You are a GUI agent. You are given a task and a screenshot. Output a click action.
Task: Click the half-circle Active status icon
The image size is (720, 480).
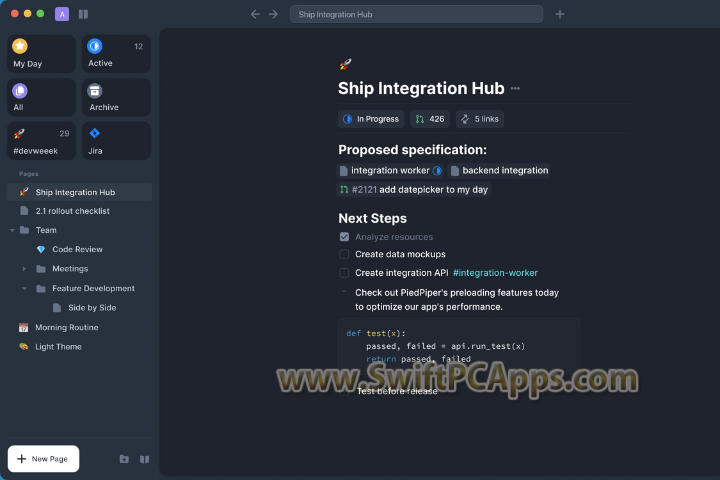tap(95, 46)
